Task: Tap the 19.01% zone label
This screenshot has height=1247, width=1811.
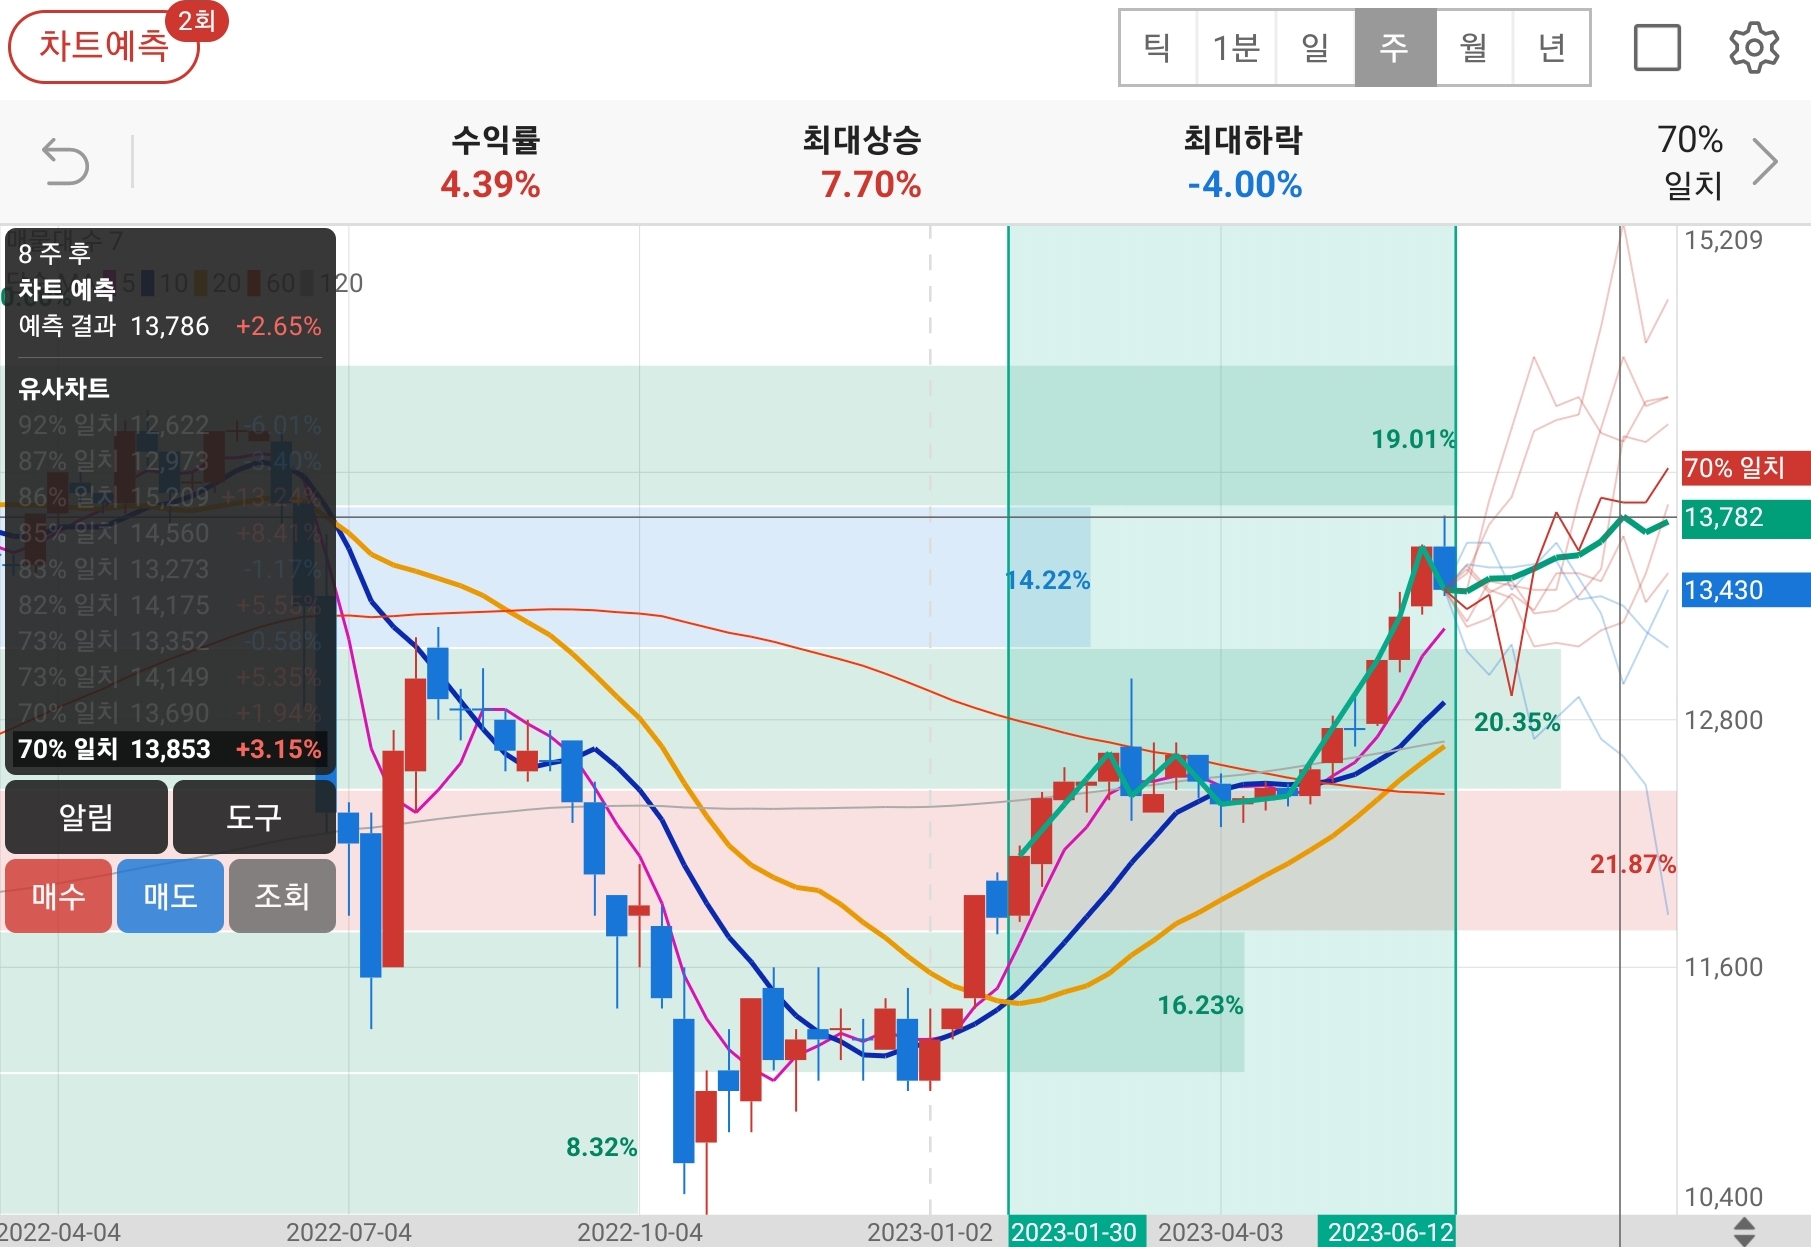Action: pyautogui.click(x=1413, y=439)
